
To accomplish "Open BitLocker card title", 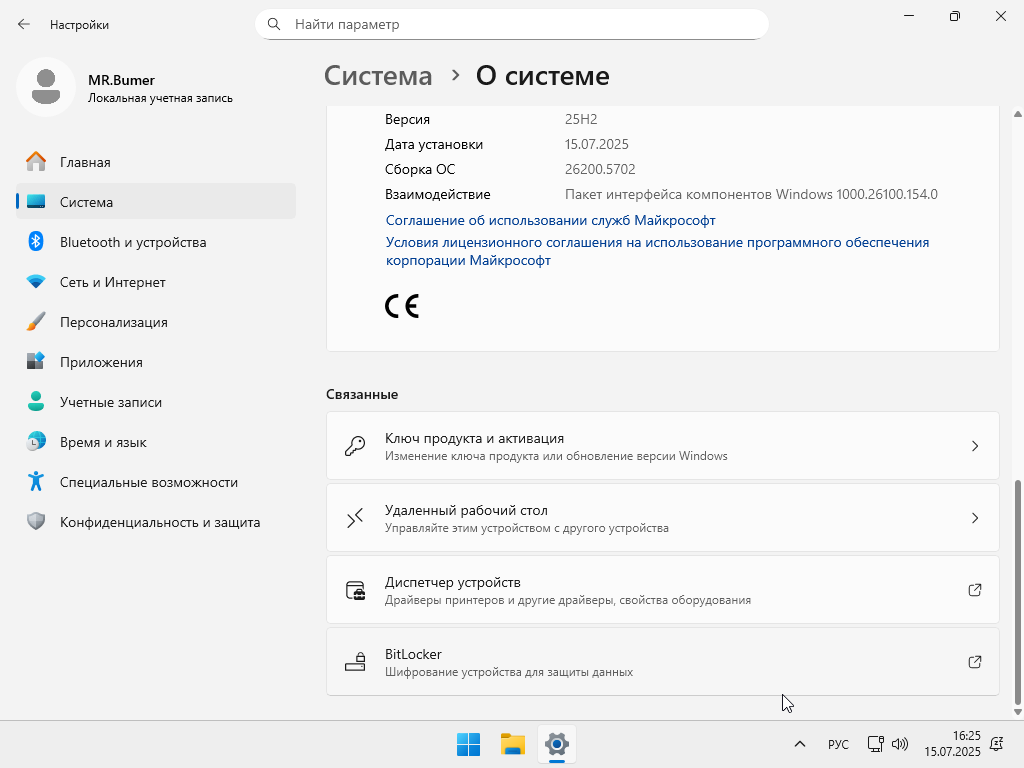I will (413, 654).
